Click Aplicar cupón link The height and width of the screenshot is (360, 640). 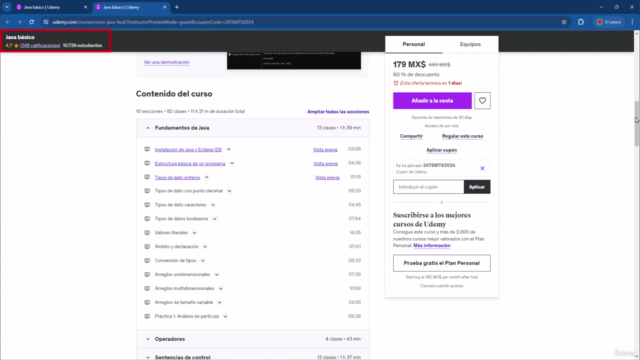tap(442, 150)
